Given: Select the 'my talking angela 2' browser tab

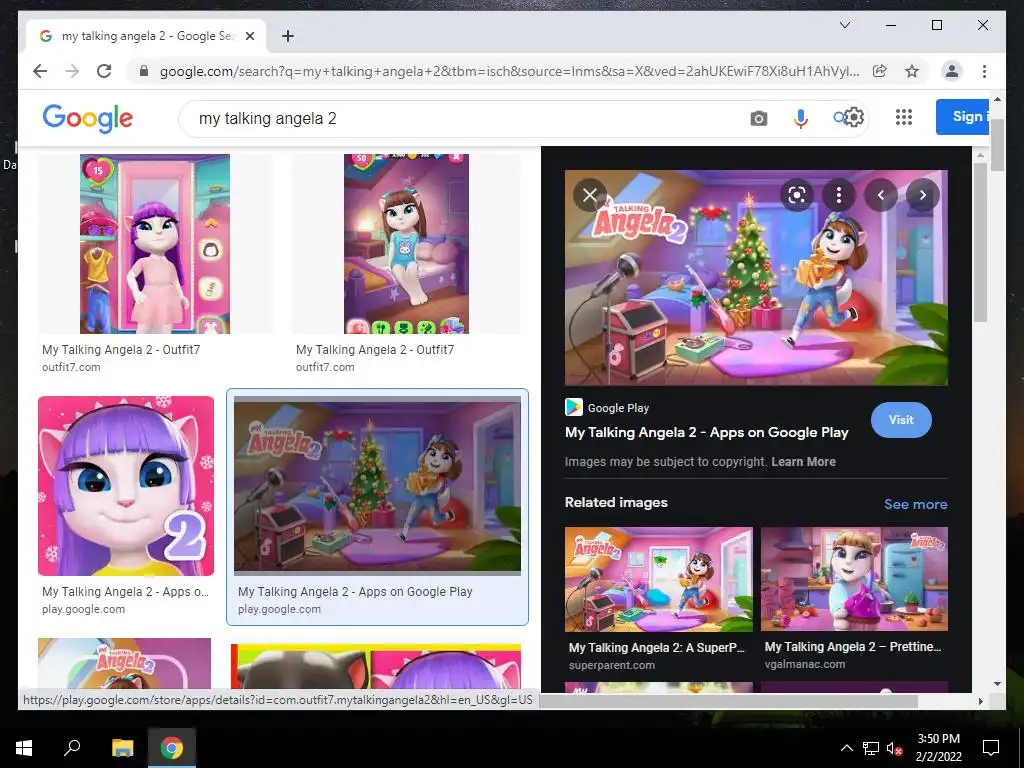Looking at the screenshot, I should coord(146,36).
